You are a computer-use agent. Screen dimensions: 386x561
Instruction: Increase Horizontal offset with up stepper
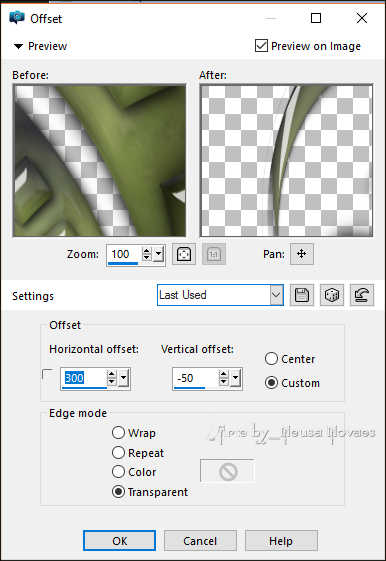point(112,374)
